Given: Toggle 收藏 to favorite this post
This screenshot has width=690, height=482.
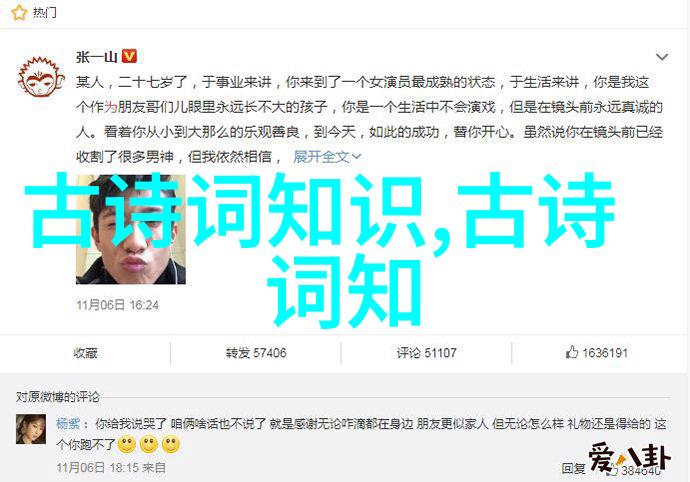Looking at the screenshot, I should (x=85, y=353).
